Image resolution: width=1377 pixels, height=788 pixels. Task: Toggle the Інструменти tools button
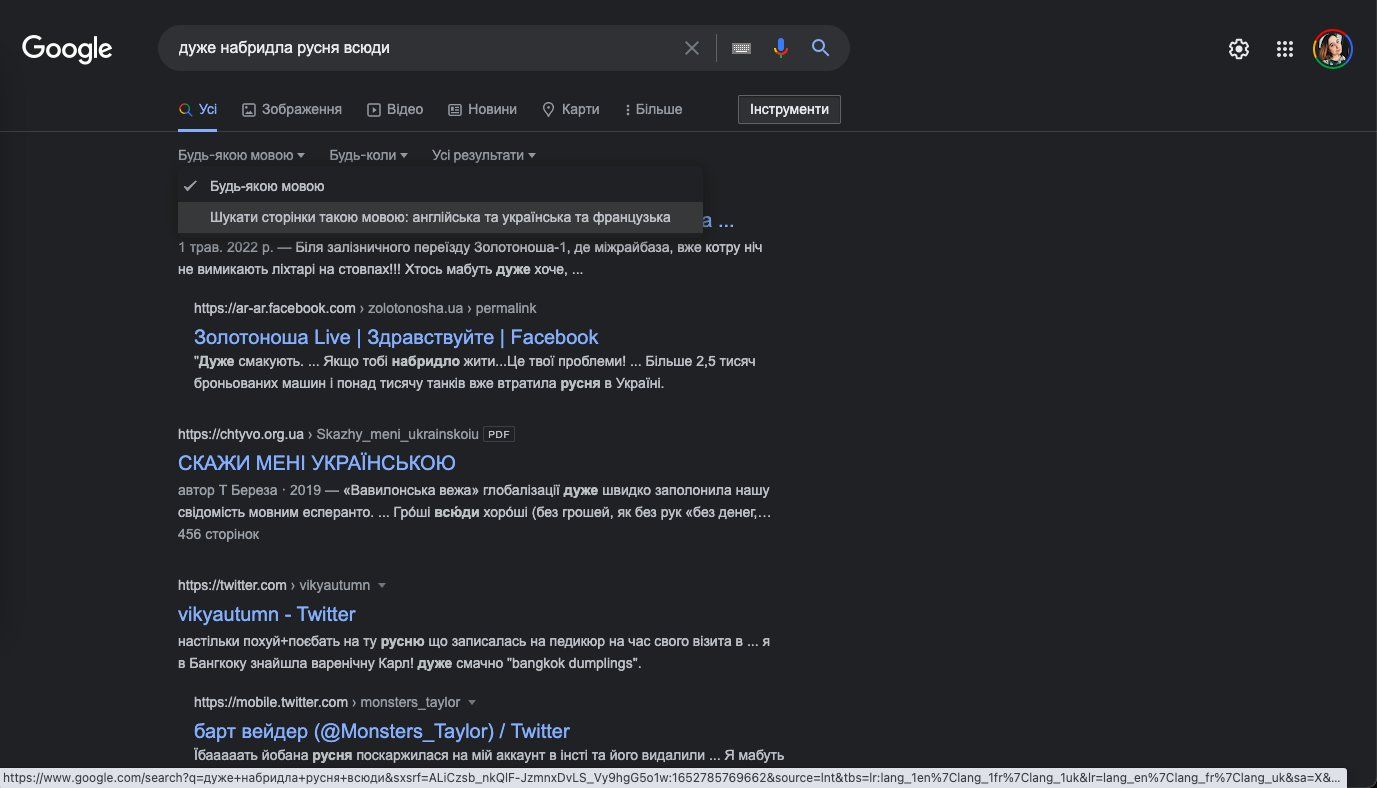coord(789,109)
